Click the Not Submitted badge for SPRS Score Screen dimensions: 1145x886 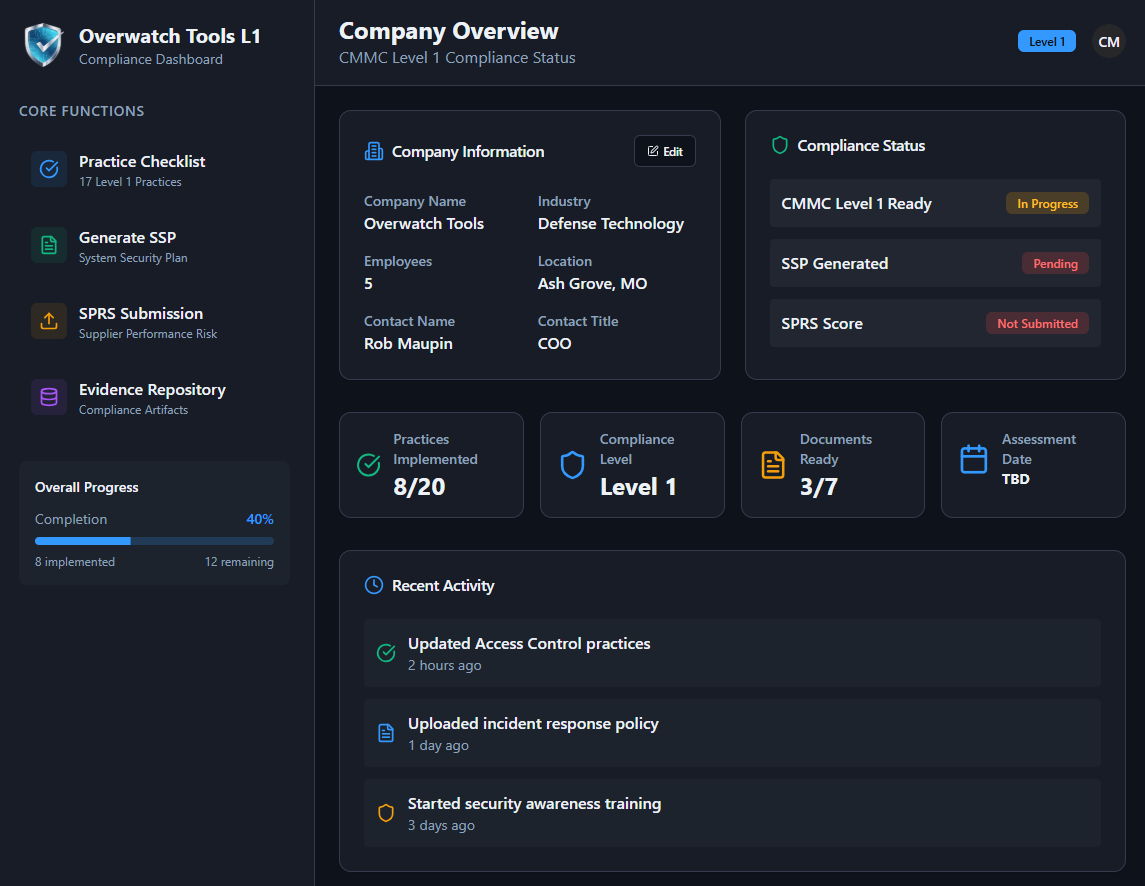[x=1037, y=323]
